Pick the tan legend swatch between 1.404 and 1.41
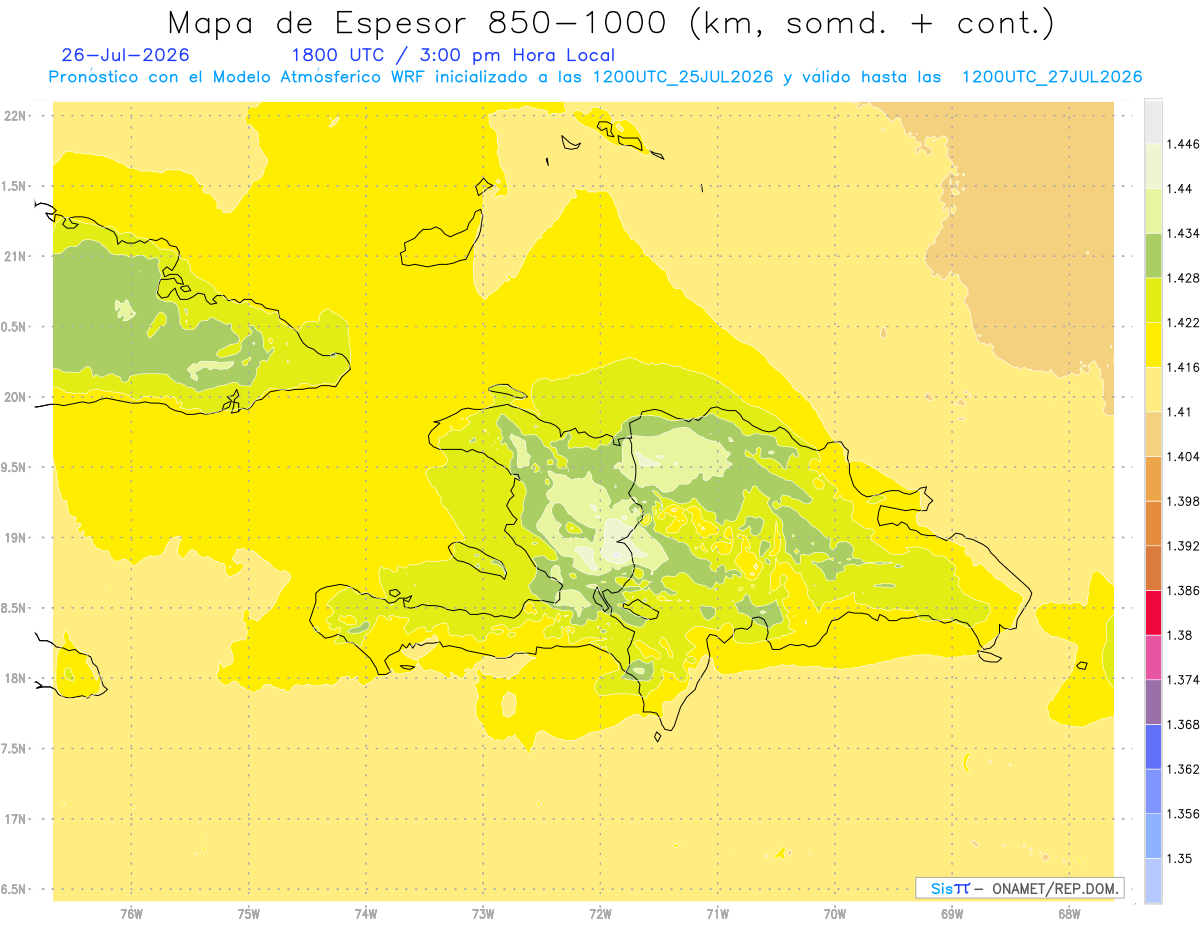Viewport: 1200px width, 927px height. 1153,433
